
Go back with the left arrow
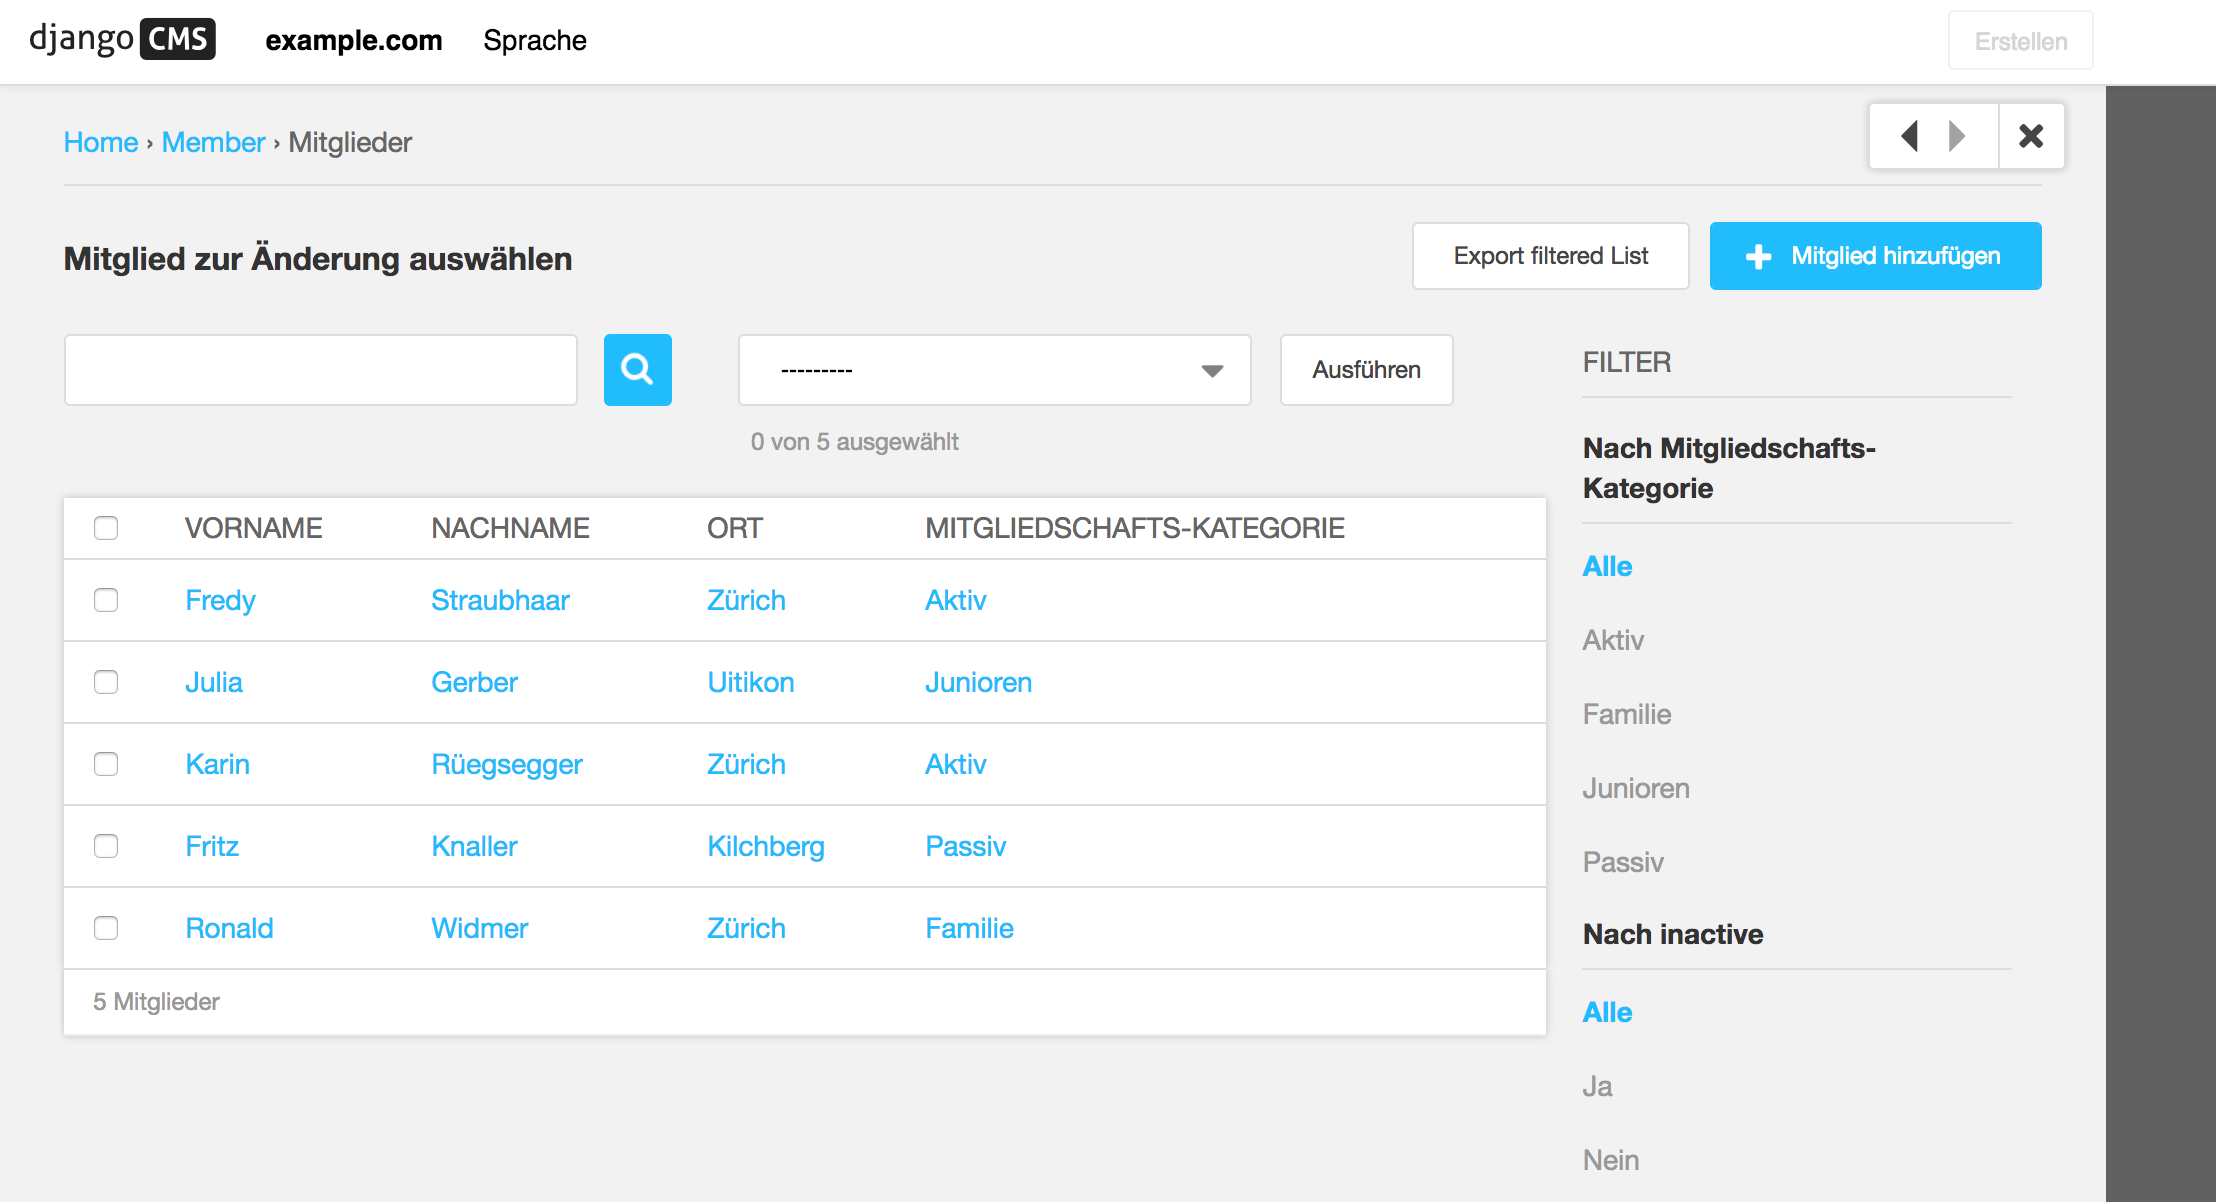1909,136
